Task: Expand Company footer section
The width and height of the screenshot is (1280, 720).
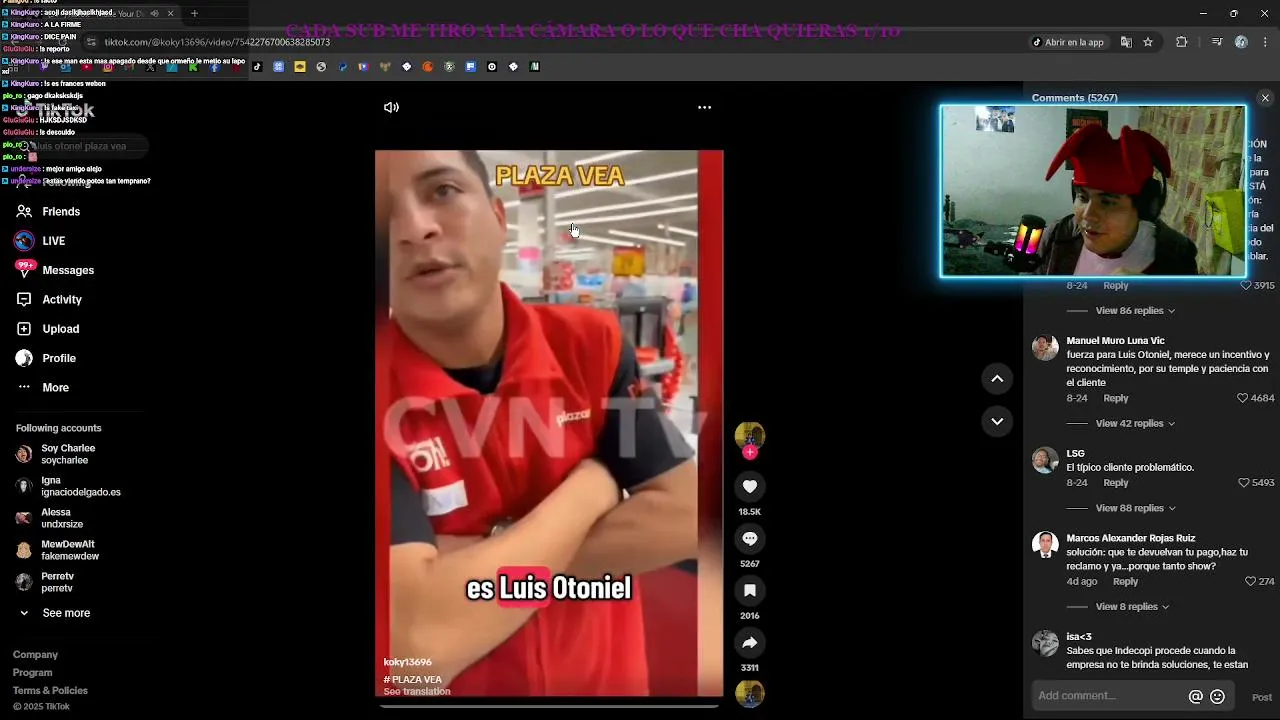Action: click(x=35, y=655)
